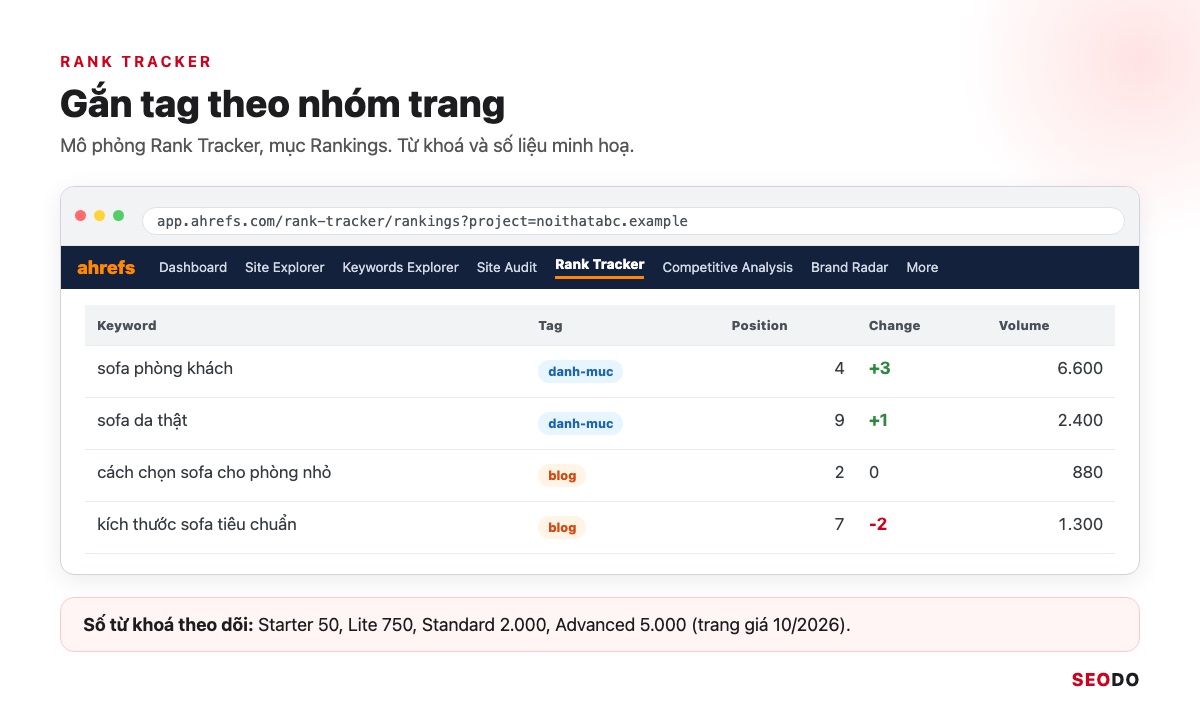
Task: Click the red close window dot
Action: coord(81,215)
